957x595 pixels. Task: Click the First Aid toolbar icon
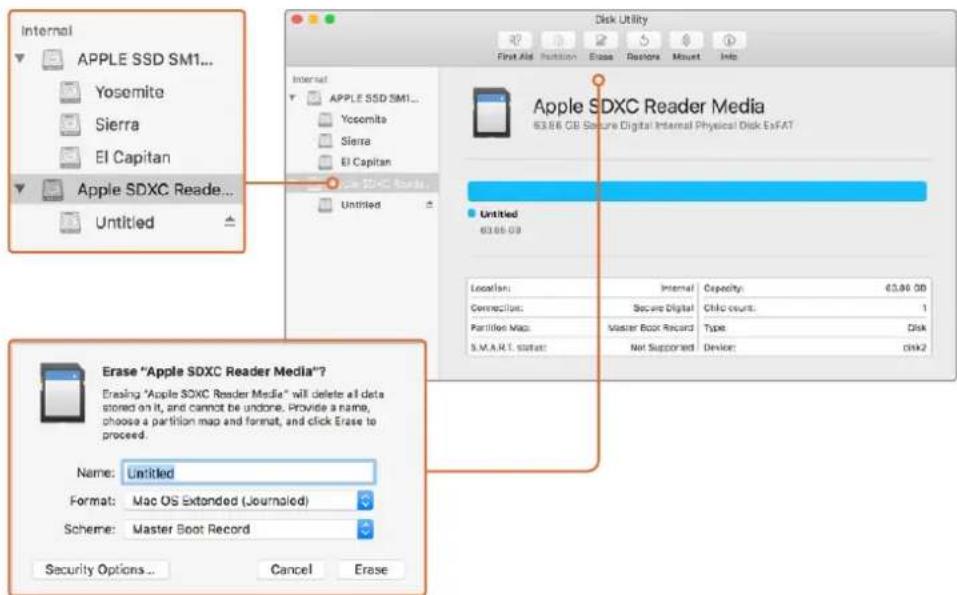[515, 40]
